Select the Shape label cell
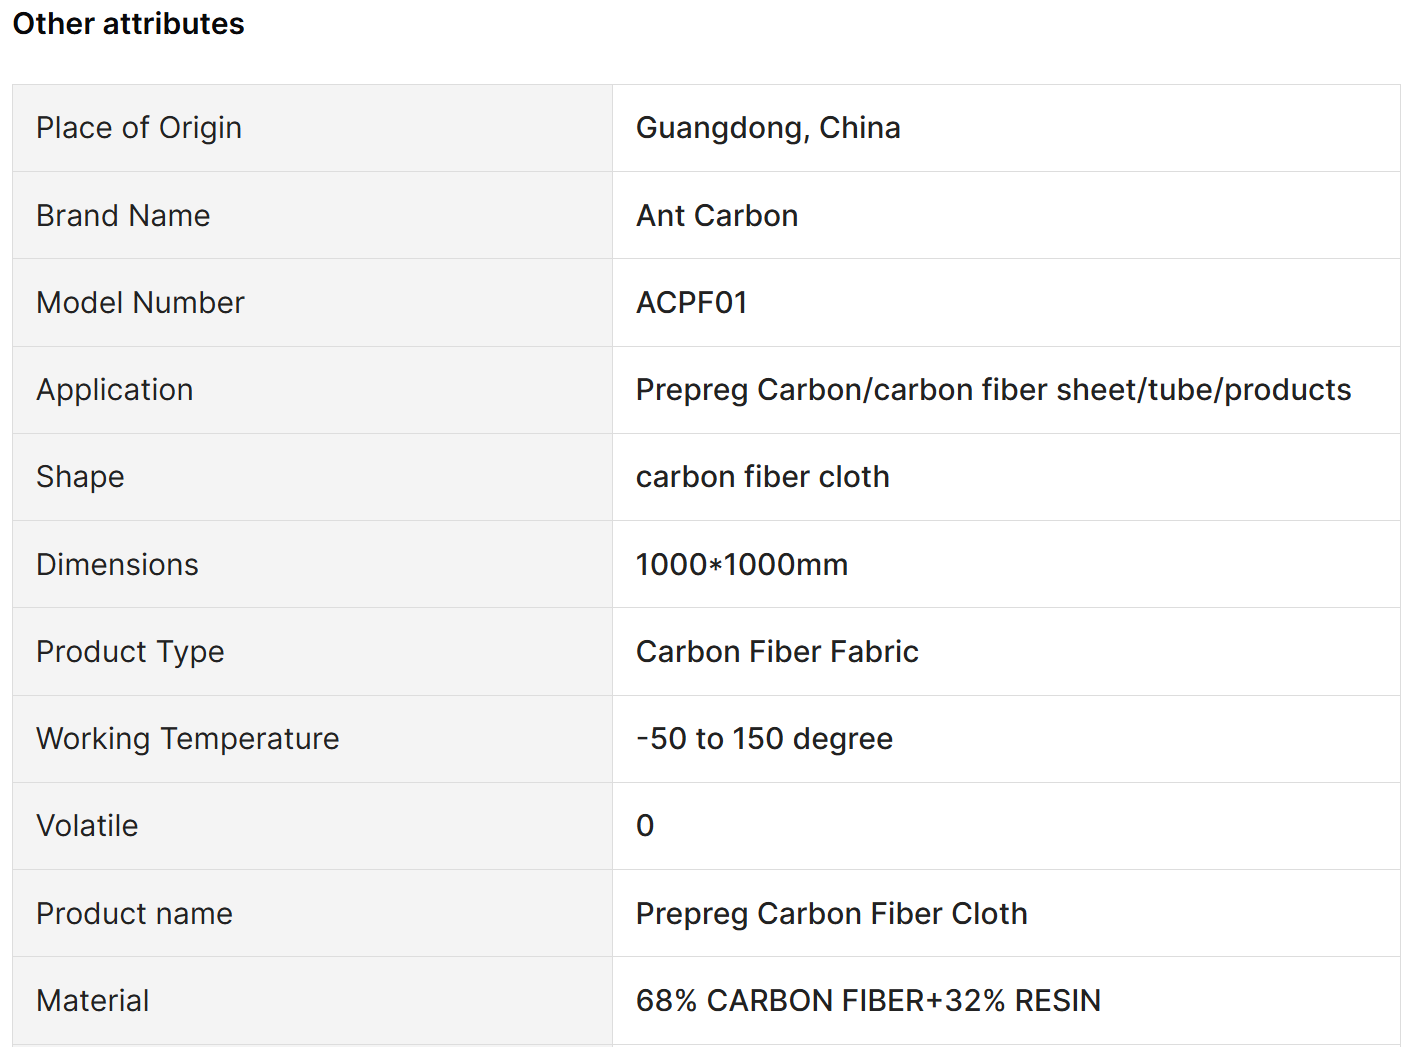 312,477
